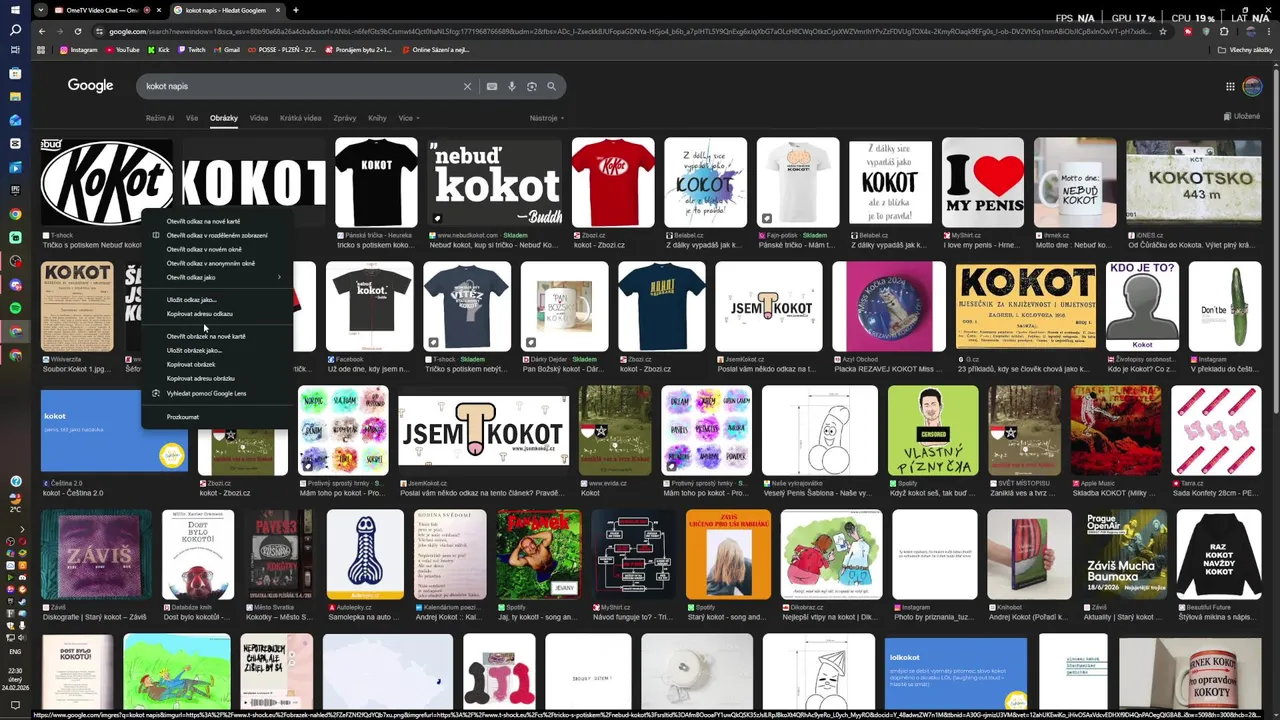Image resolution: width=1280 pixels, height=720 pixels.
Task: Open the Prague OpenAir Záviš Mucha thumbnail
Action: [x=1125, y=555]
